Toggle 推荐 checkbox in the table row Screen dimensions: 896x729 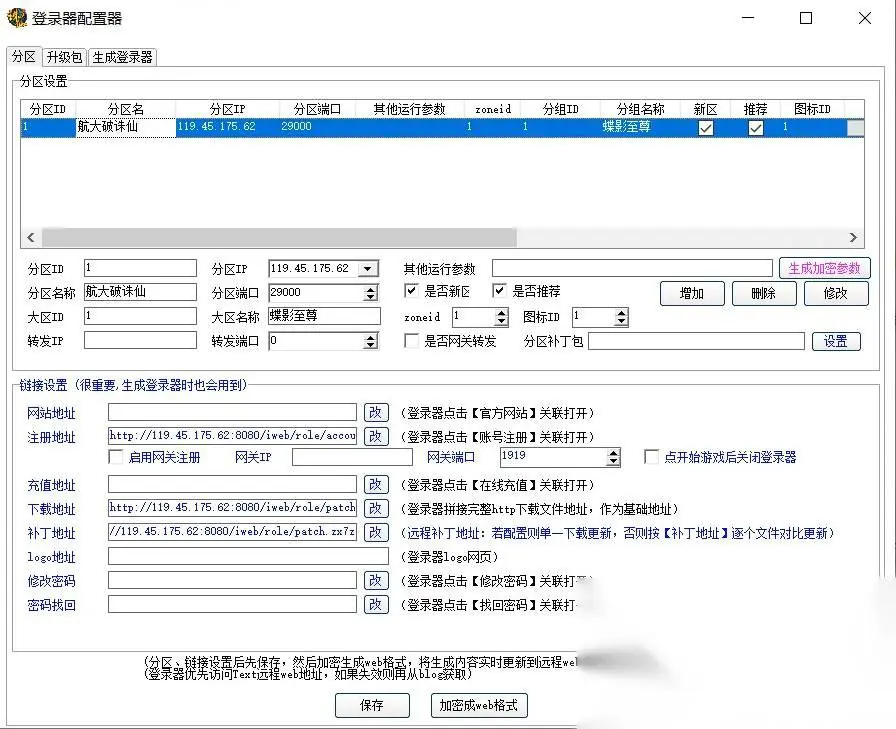pyautogui.click(x=755, y=128)
